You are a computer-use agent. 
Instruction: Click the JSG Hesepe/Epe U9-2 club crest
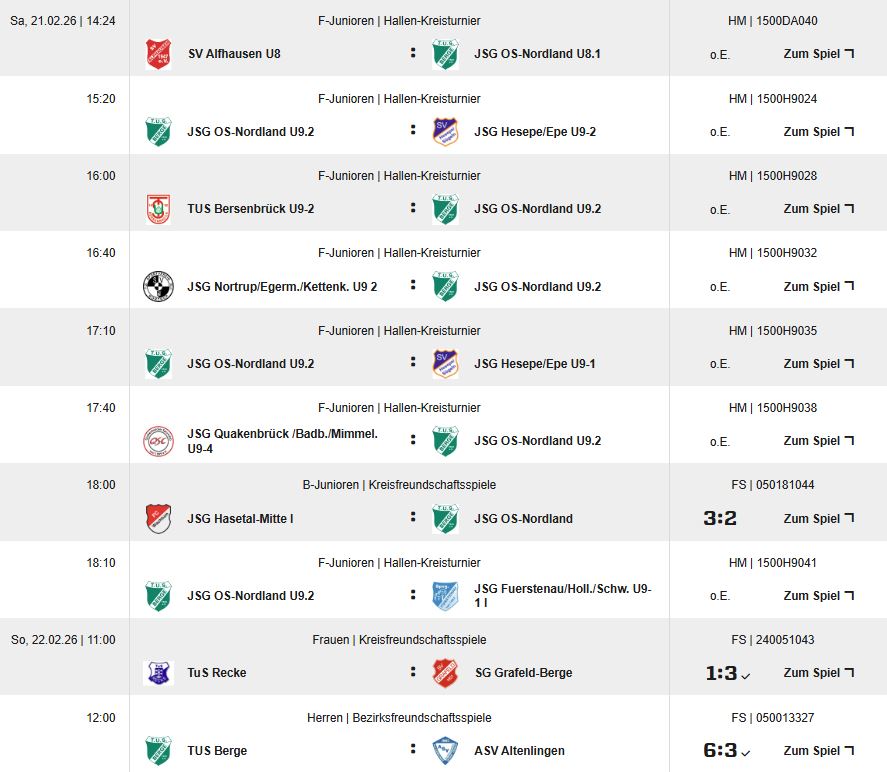click(445, 132)
